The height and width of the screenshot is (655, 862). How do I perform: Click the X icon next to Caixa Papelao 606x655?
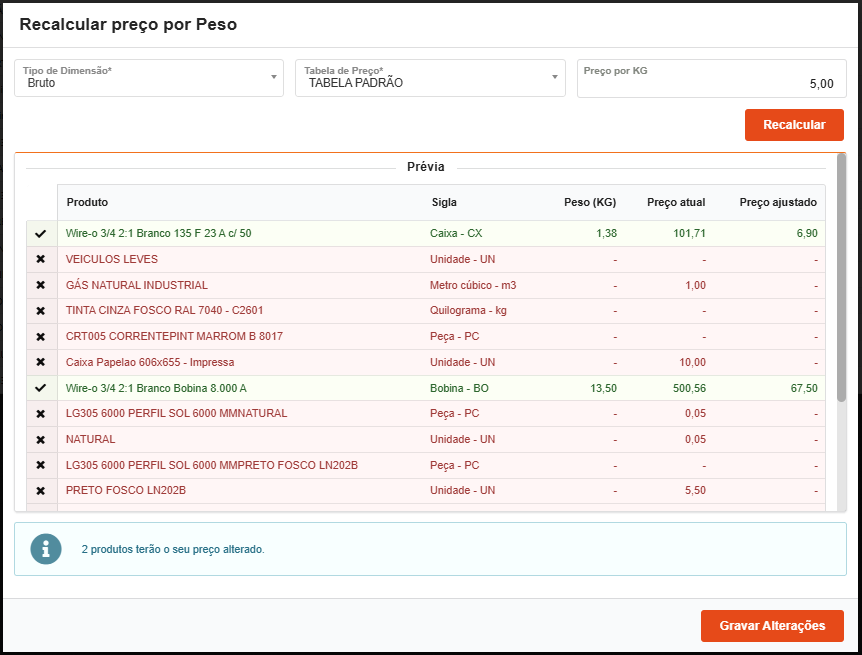coord(41,362)
